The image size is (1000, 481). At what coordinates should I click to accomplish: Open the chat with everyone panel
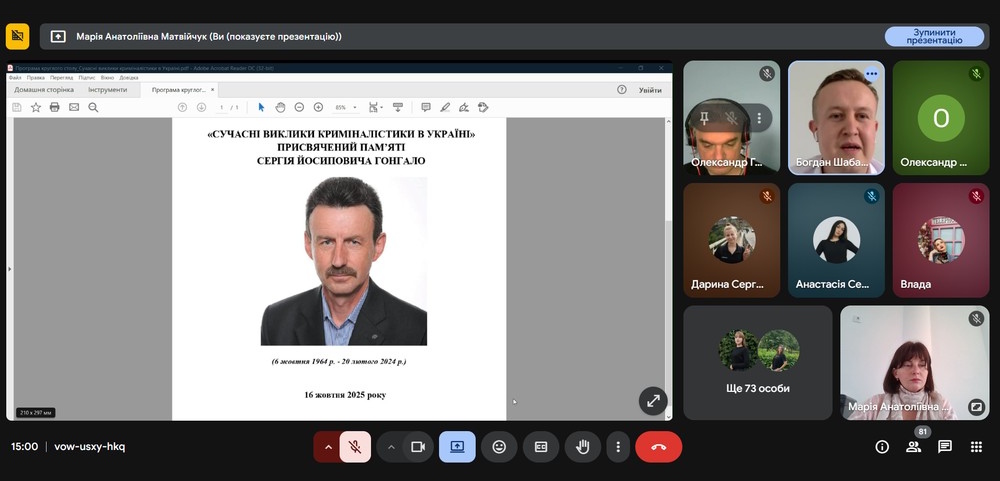[x=944, y=447]
